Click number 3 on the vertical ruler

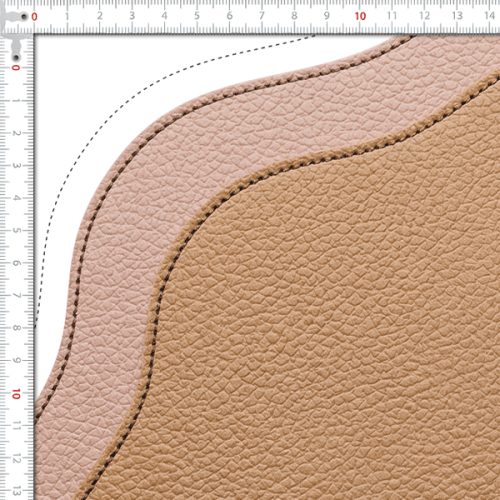(16, 165)
